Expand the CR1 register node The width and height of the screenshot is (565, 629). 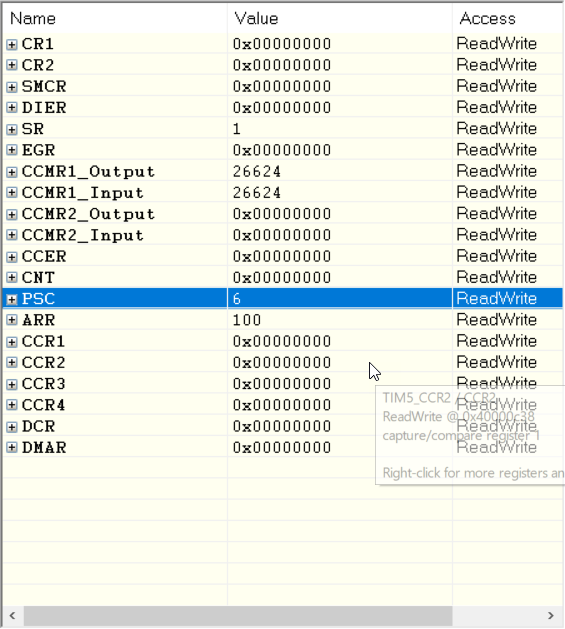click(x=12, y=45)
